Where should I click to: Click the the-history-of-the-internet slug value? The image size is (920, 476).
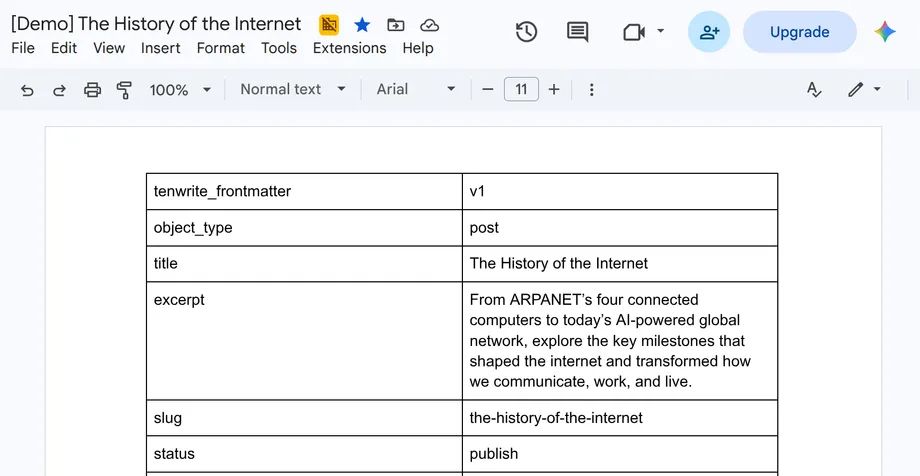click(x=556, y=418)
